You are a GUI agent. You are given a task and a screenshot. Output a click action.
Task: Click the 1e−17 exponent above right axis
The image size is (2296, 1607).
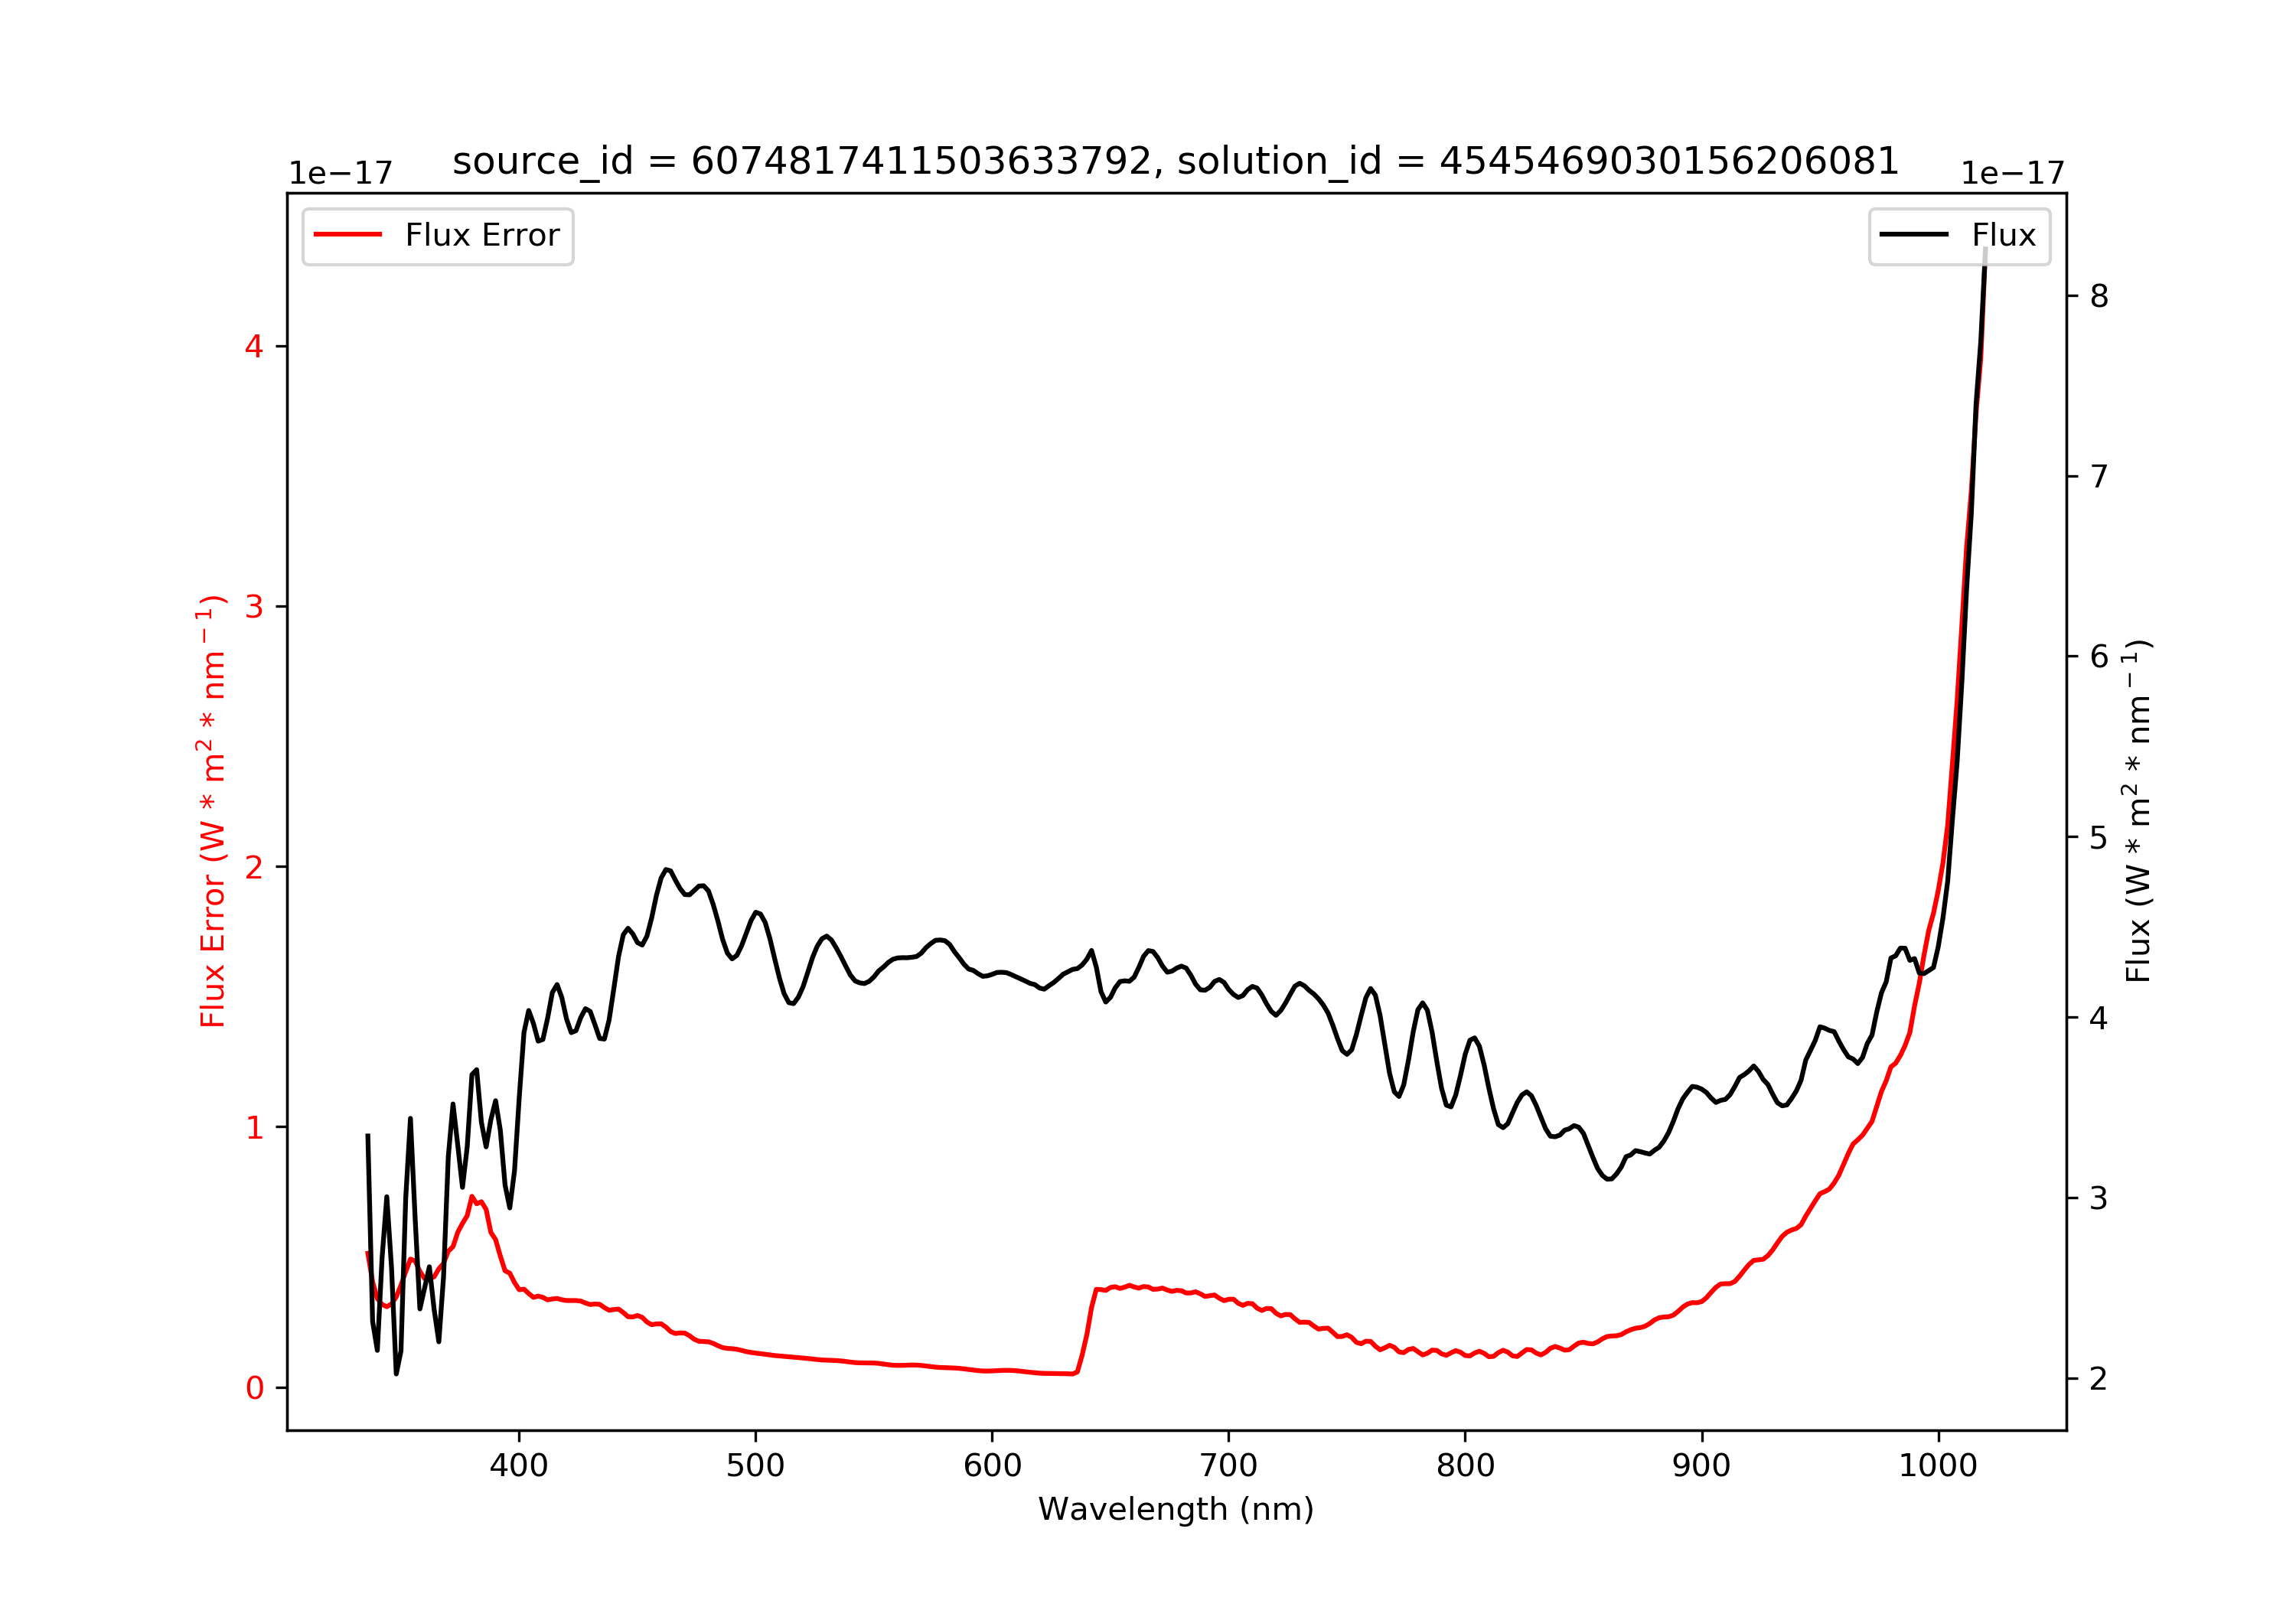point(2013,174)
